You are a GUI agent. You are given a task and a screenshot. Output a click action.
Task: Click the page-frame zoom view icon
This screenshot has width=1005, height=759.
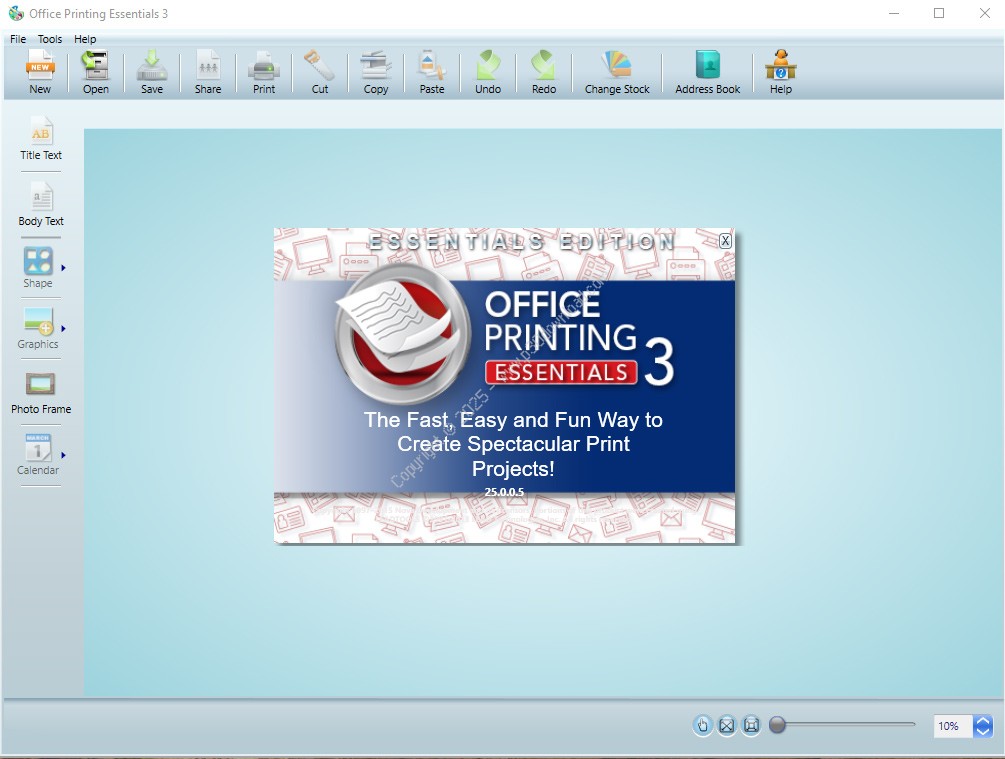coord(751,726)
